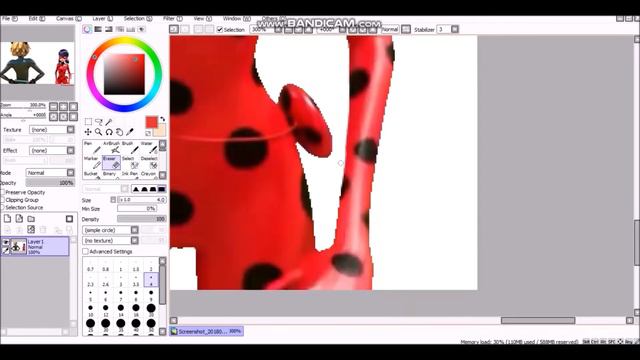The image size is (640, 360).
Task: Hide Layer1 using eye icon
Action: [x=6, y=243]
